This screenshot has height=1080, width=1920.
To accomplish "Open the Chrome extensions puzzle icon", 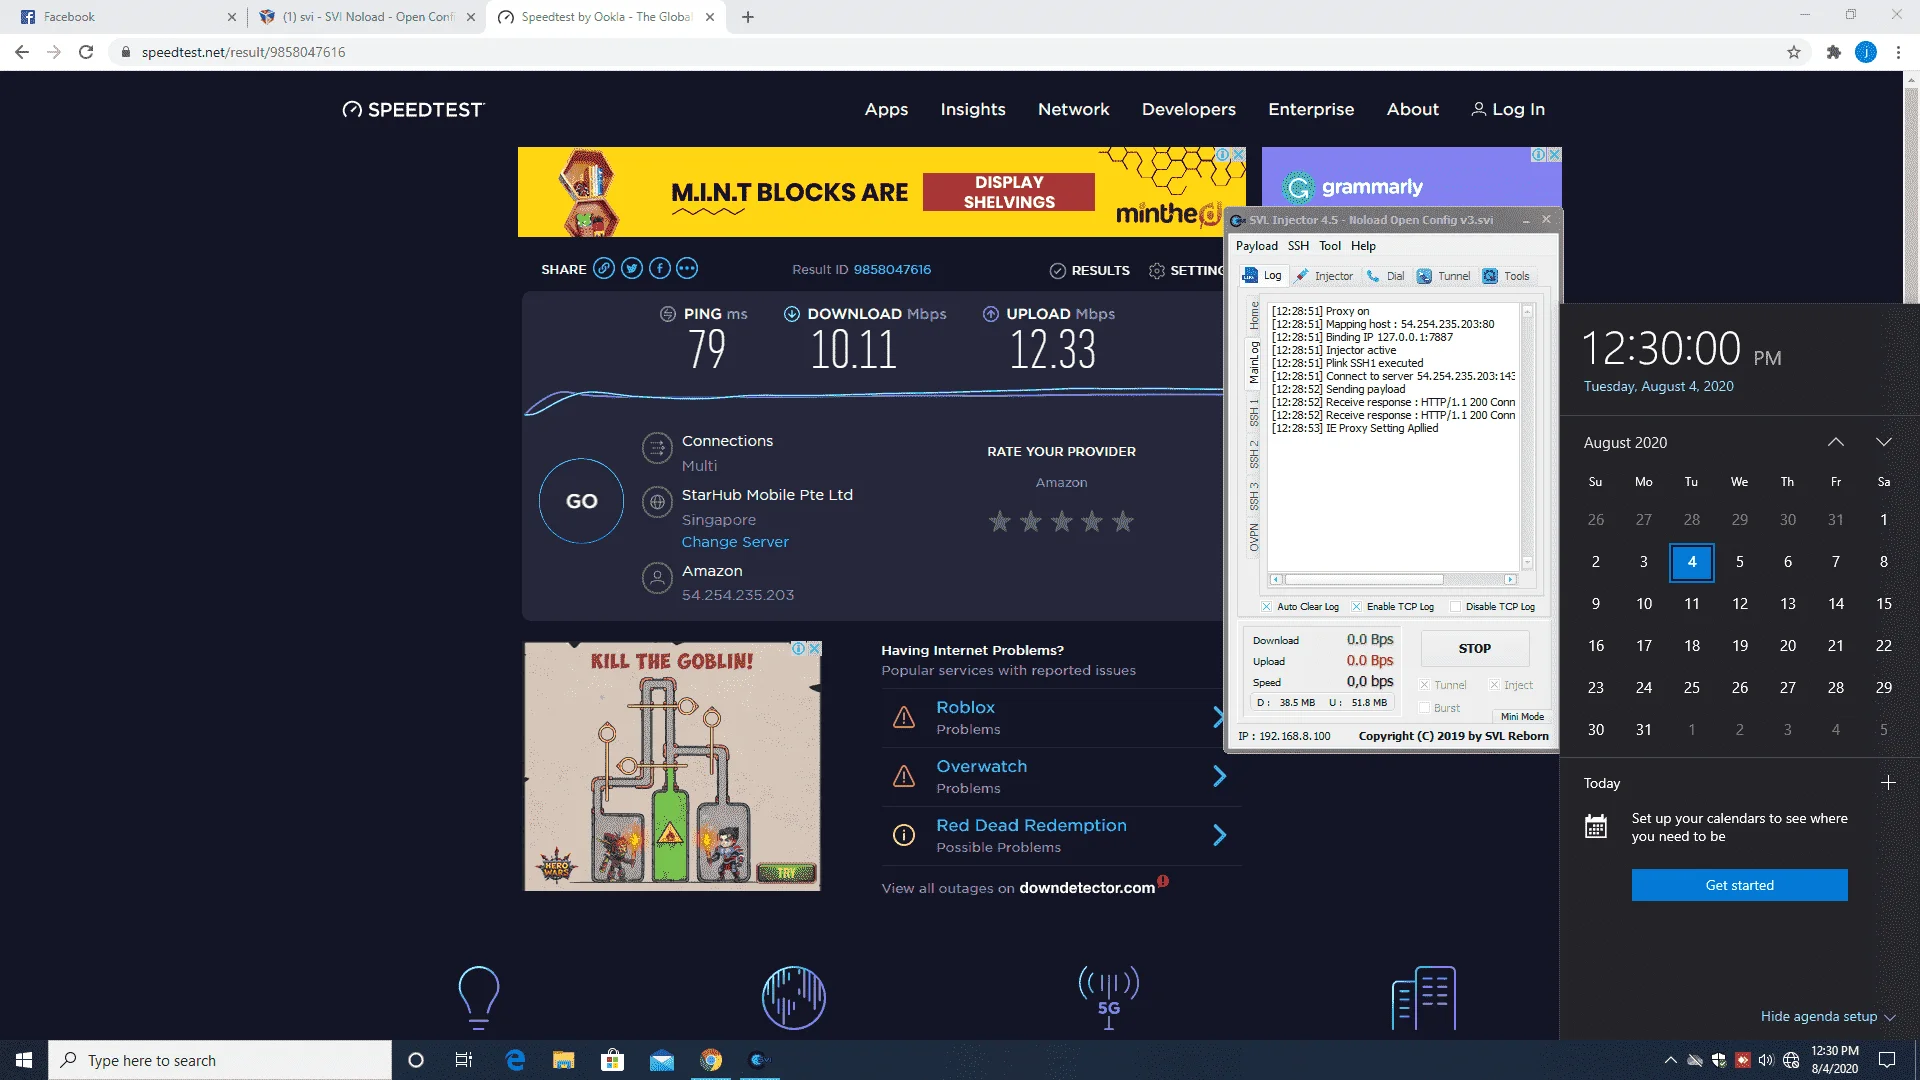I will click(x=1833, y=52).
